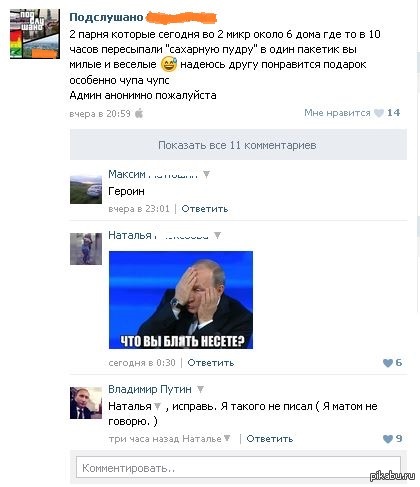Open Максим's profile avatar

pyautogui.click(x=86, y=190)
